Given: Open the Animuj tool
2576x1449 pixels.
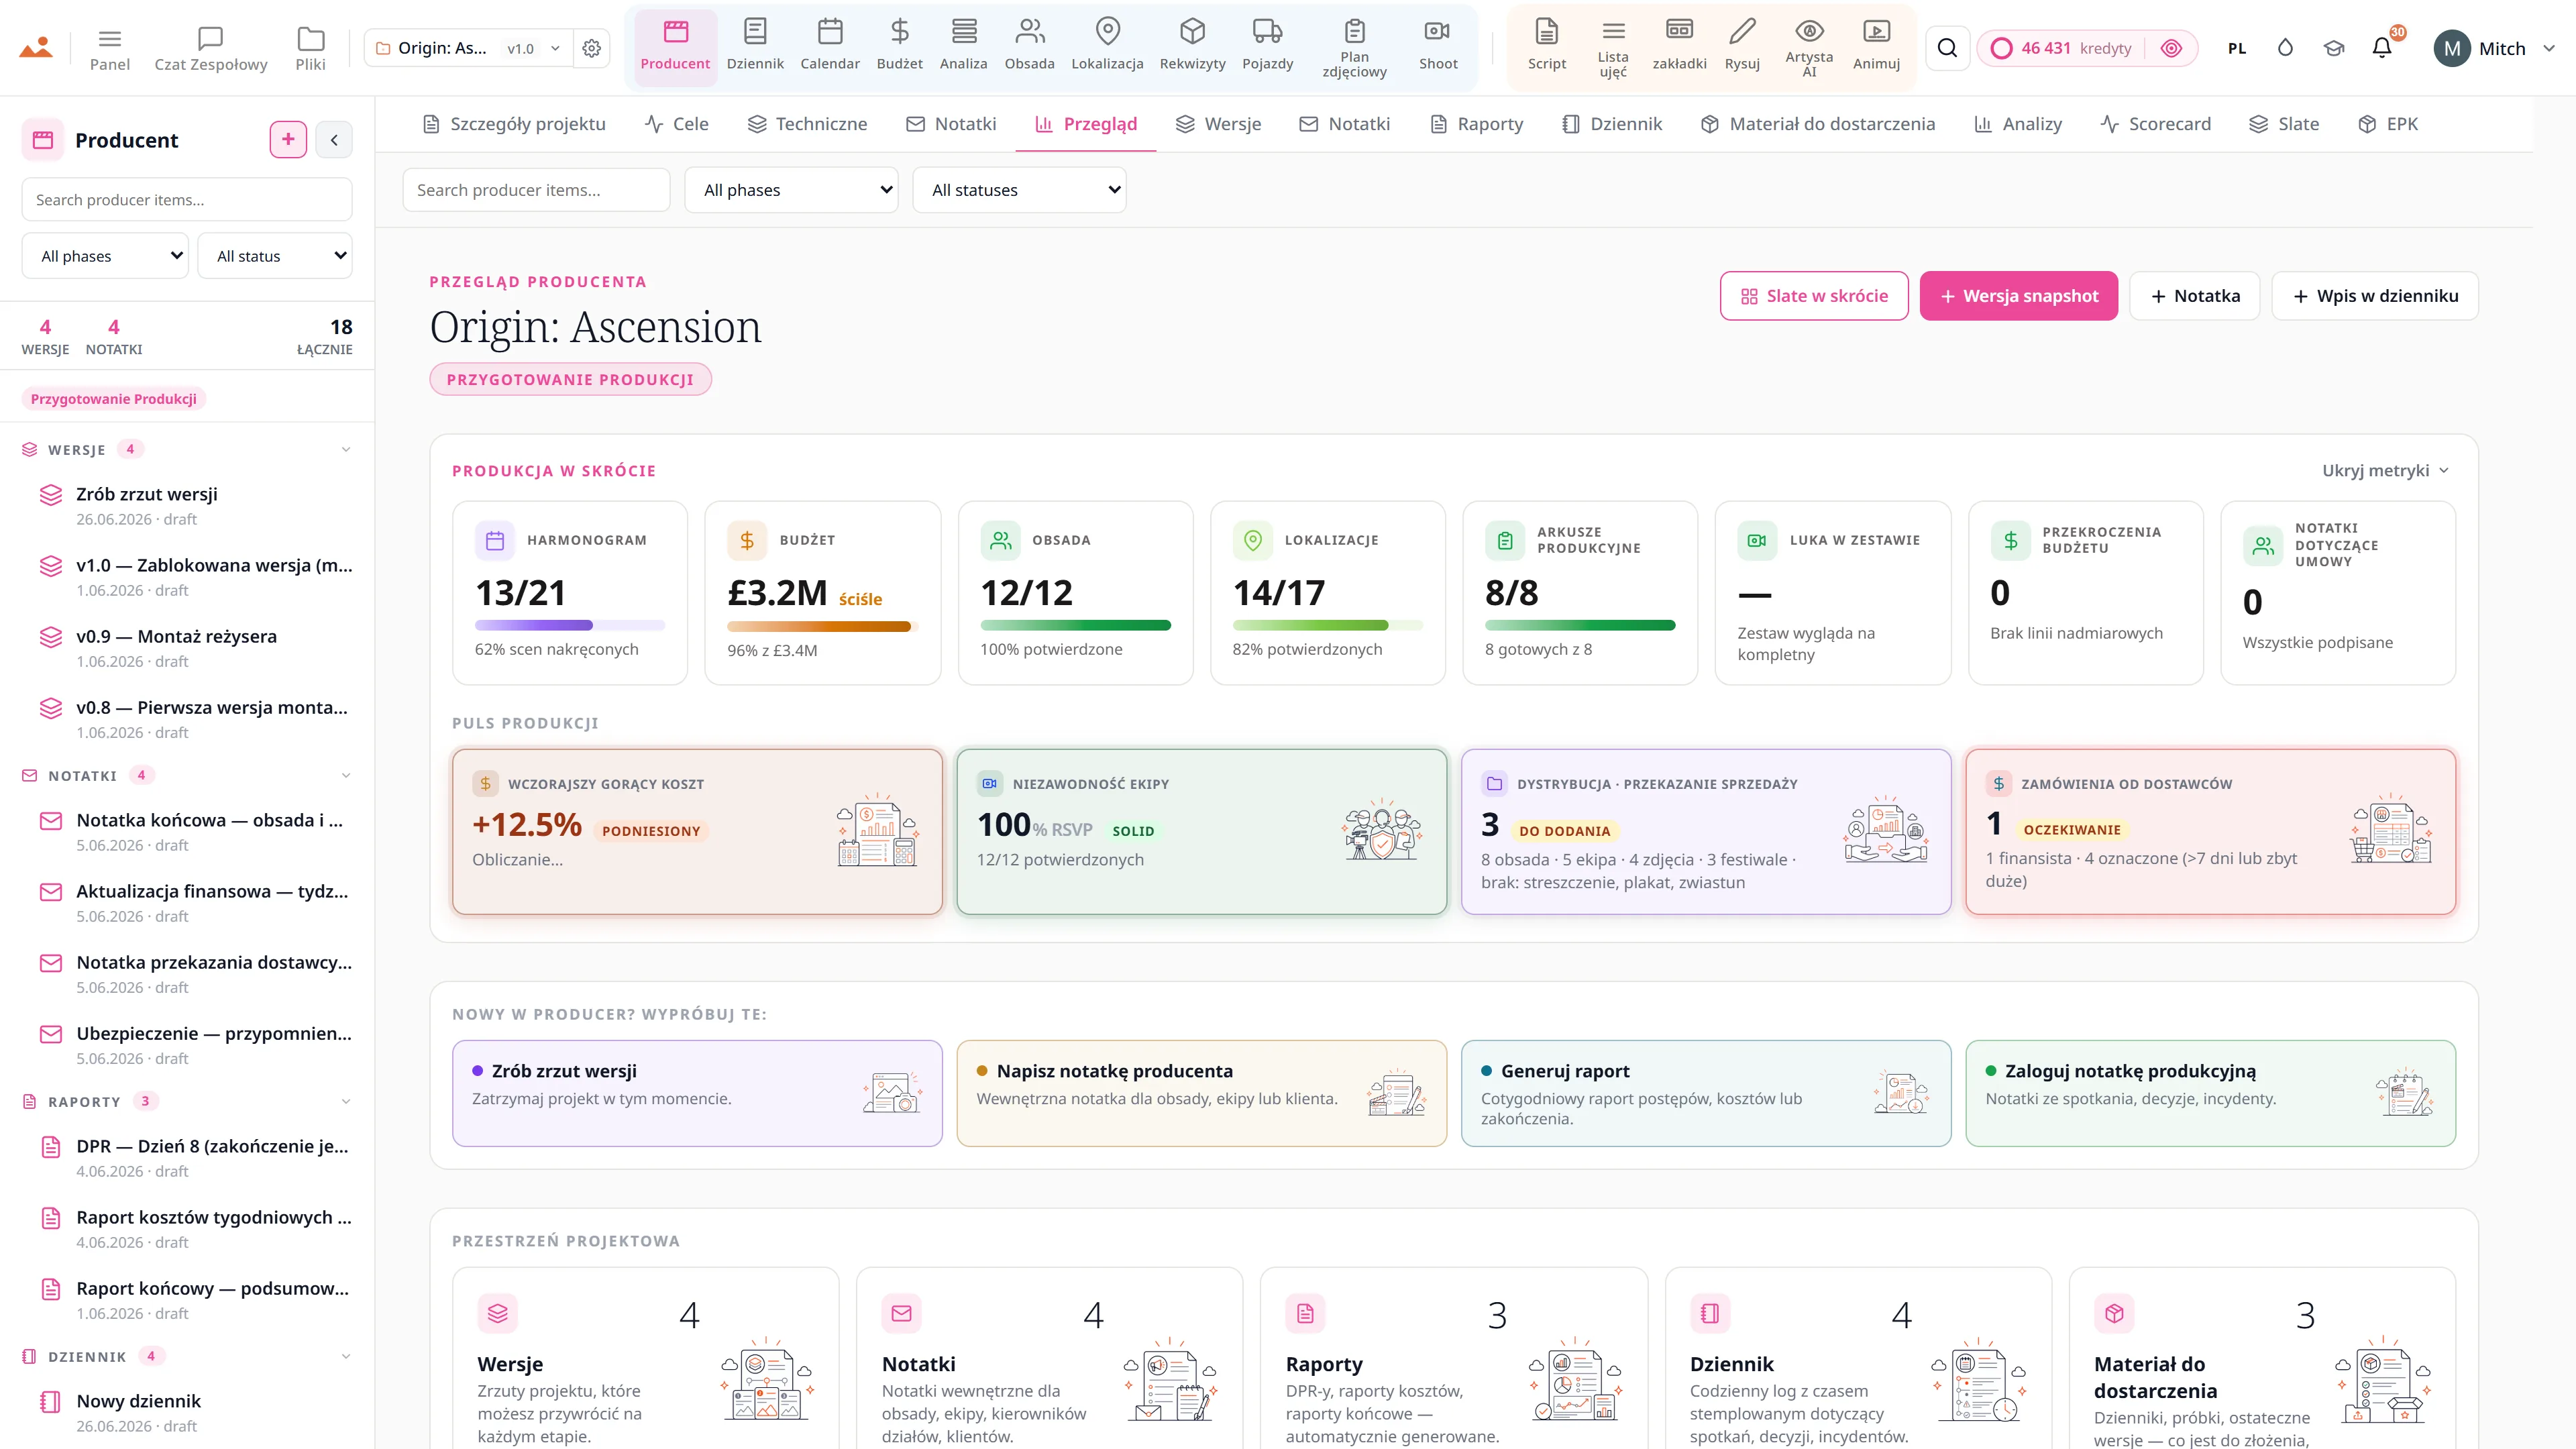Looking at the screenshot, I should coord(1876,46).
